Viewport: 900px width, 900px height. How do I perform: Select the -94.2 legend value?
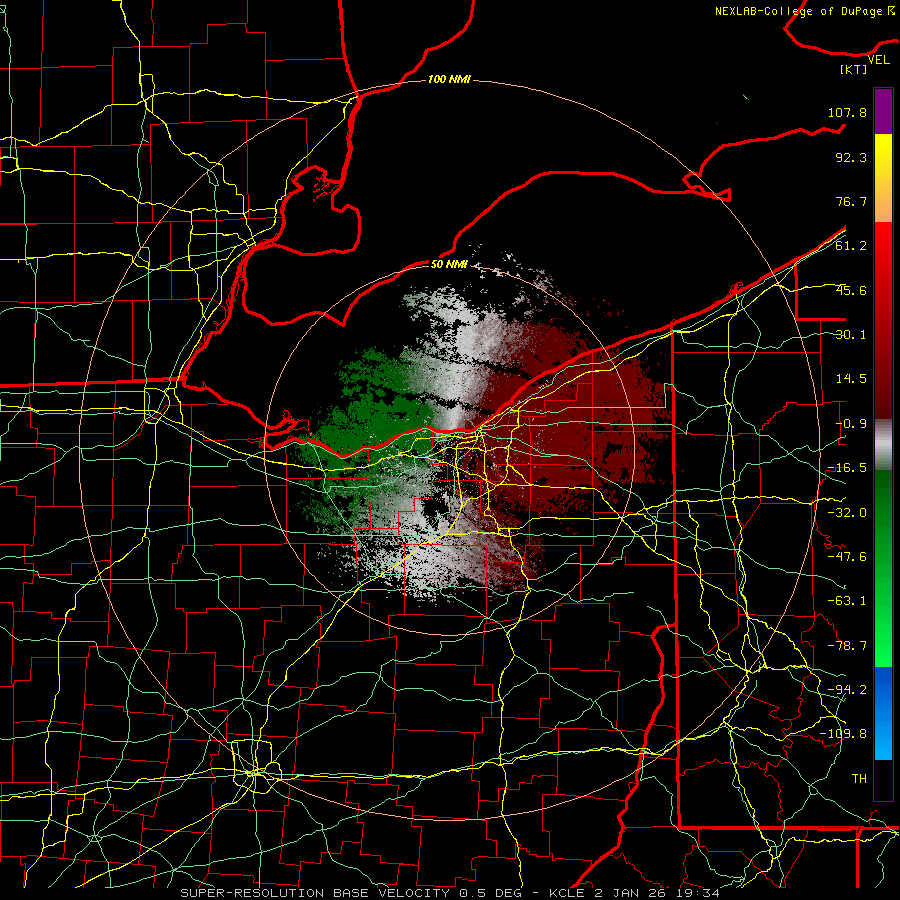click(x=847, y=690)
